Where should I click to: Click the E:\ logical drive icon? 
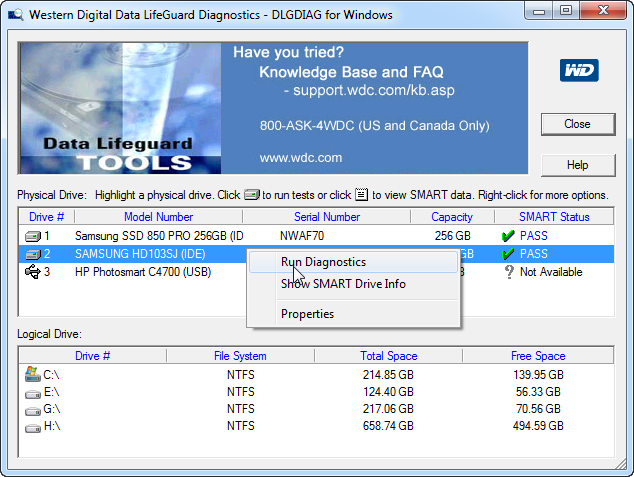pyautogui.click(x=33, y=393)
